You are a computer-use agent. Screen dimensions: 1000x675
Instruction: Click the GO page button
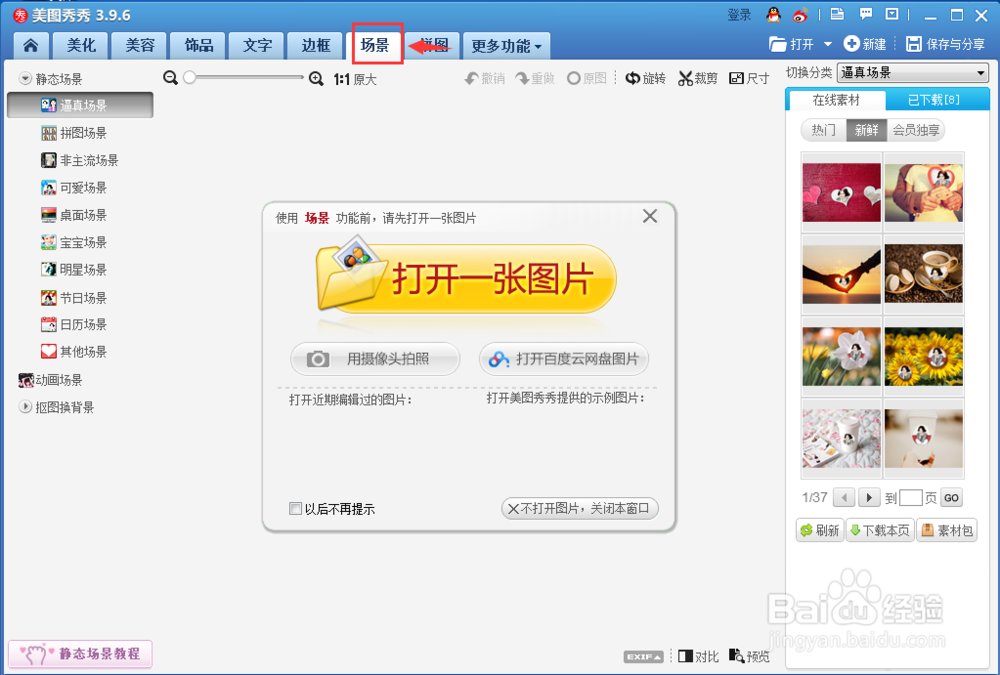pyautogui.click(x=952, y=498)
